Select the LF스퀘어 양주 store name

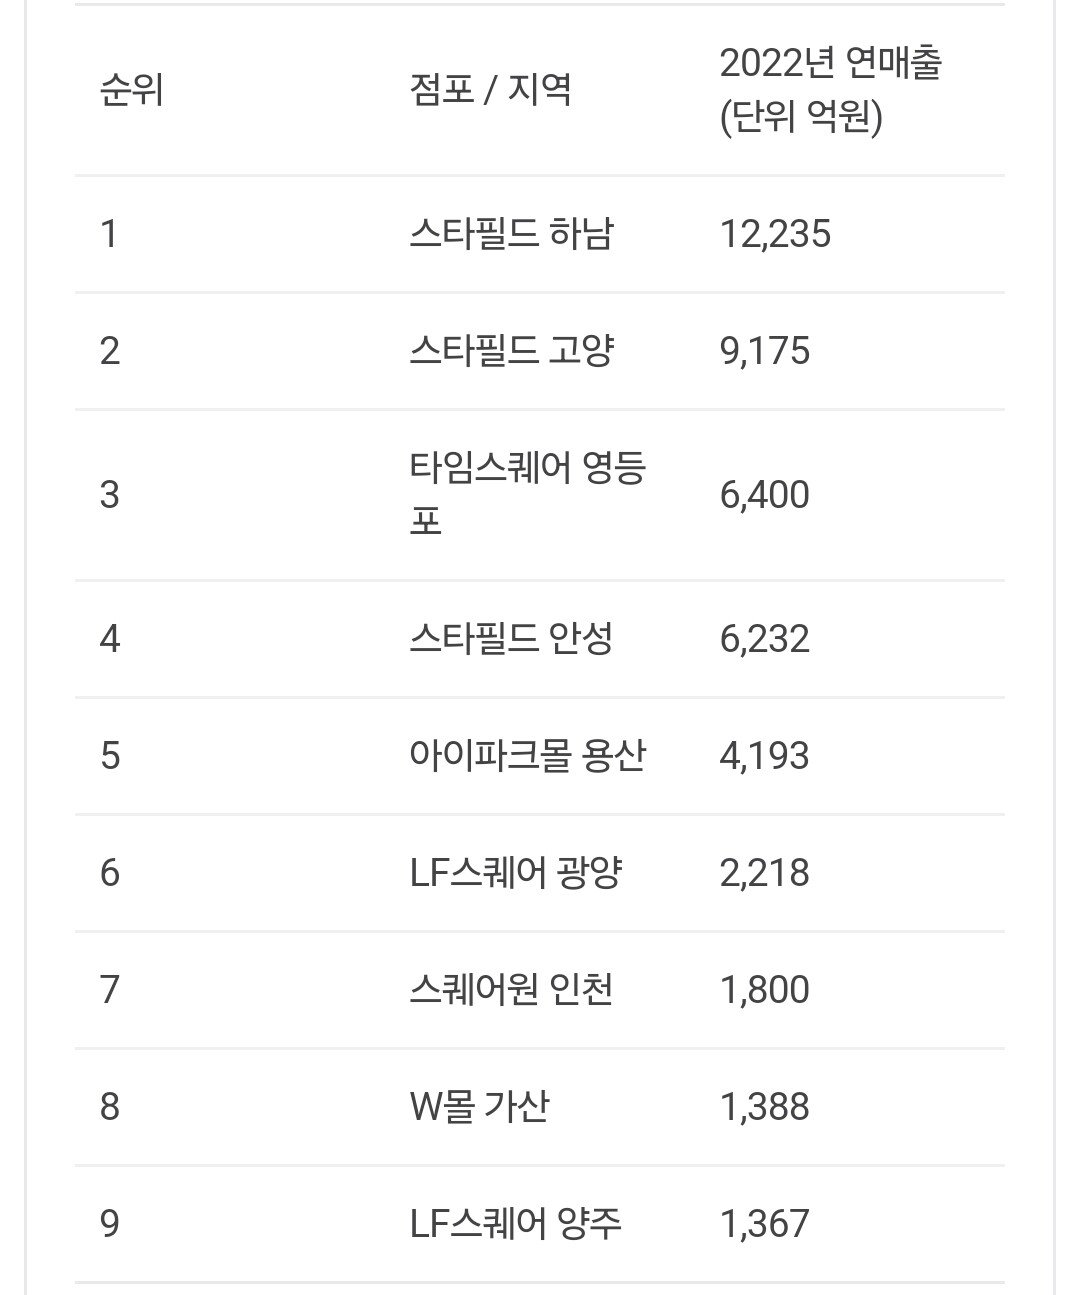(516, 1223)
